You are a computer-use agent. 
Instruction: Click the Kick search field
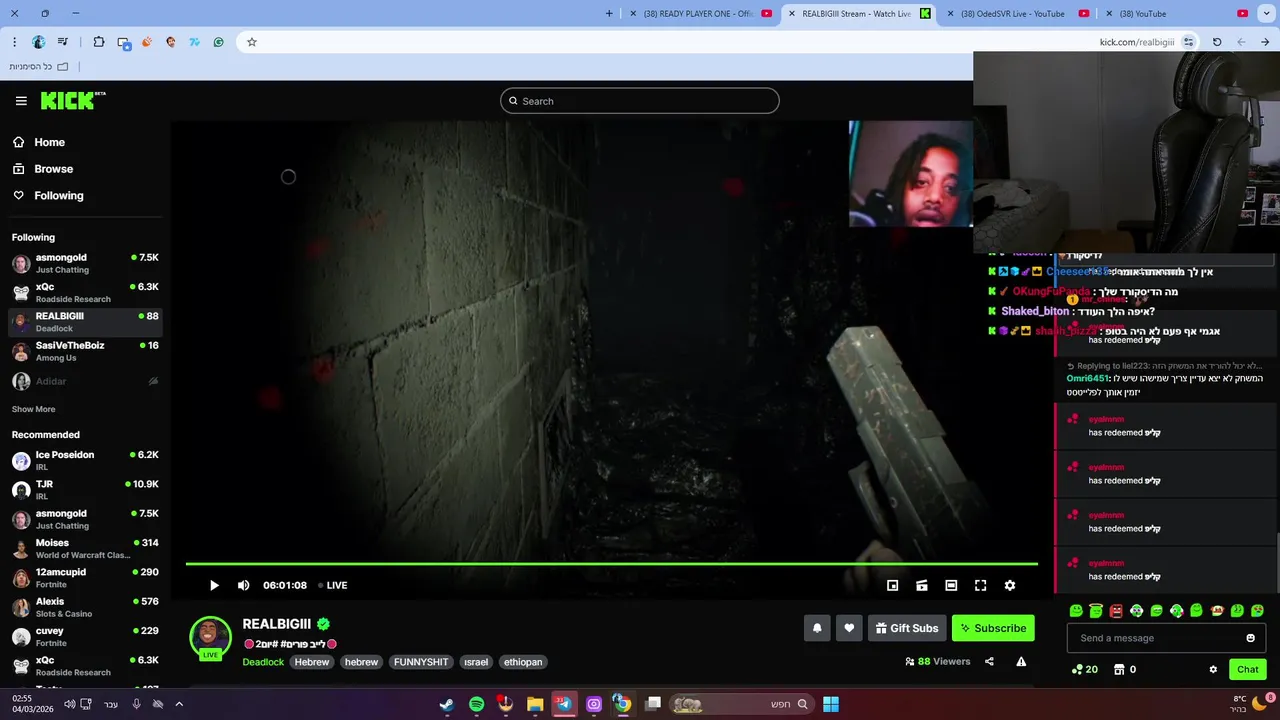click(640, 101)
